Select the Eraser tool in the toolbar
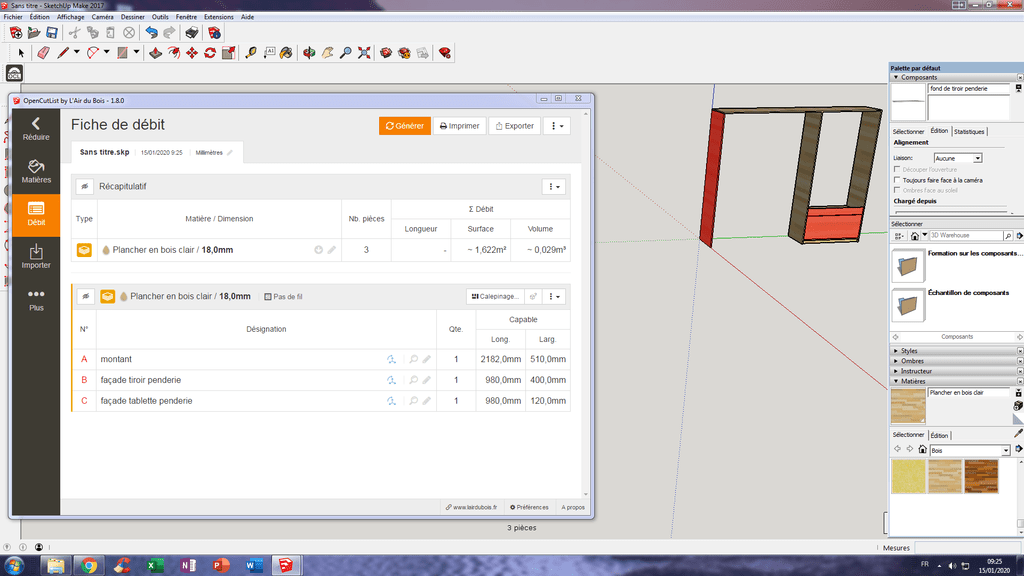This screenshot has height=576, width=1024. coord(44,53)
